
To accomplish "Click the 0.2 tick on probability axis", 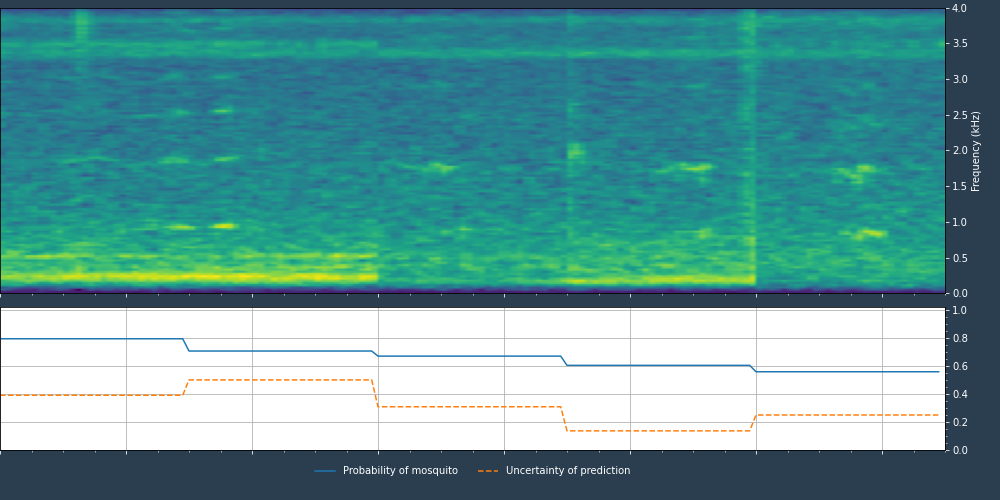I will (958, 423).
